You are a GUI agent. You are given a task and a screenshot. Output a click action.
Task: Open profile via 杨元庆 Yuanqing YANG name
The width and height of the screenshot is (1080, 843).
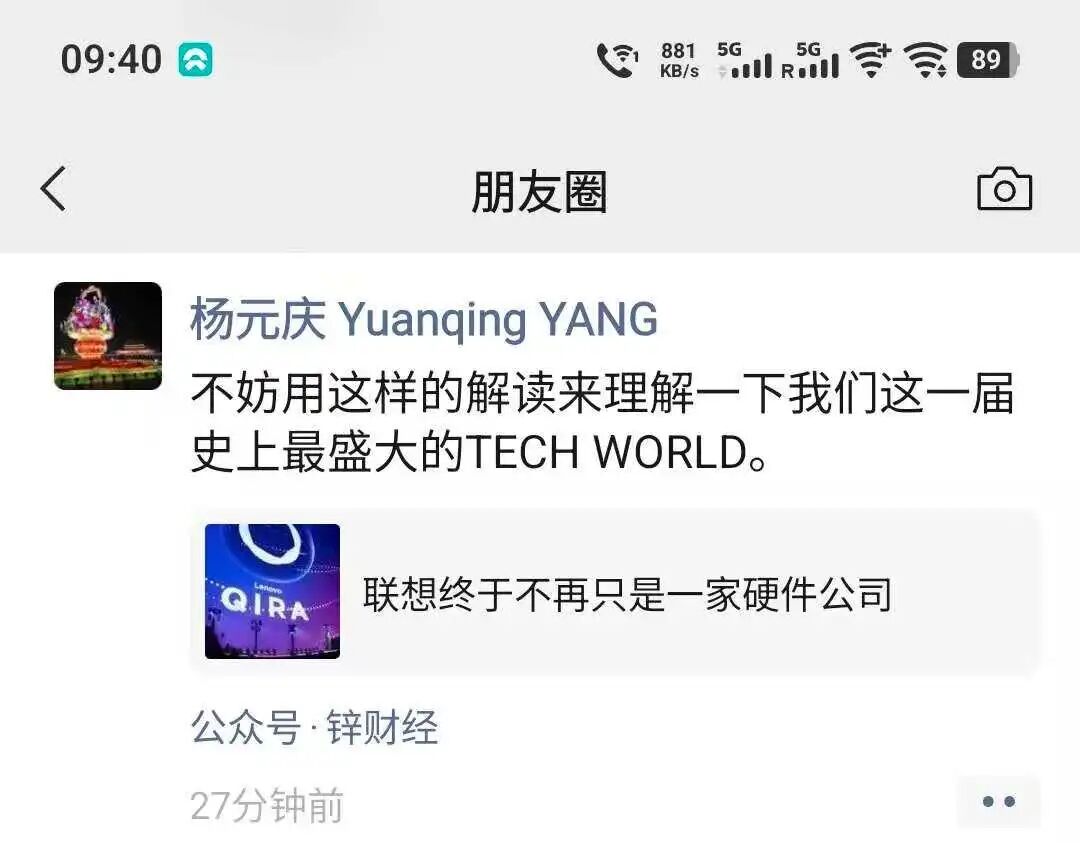point(424,320)
